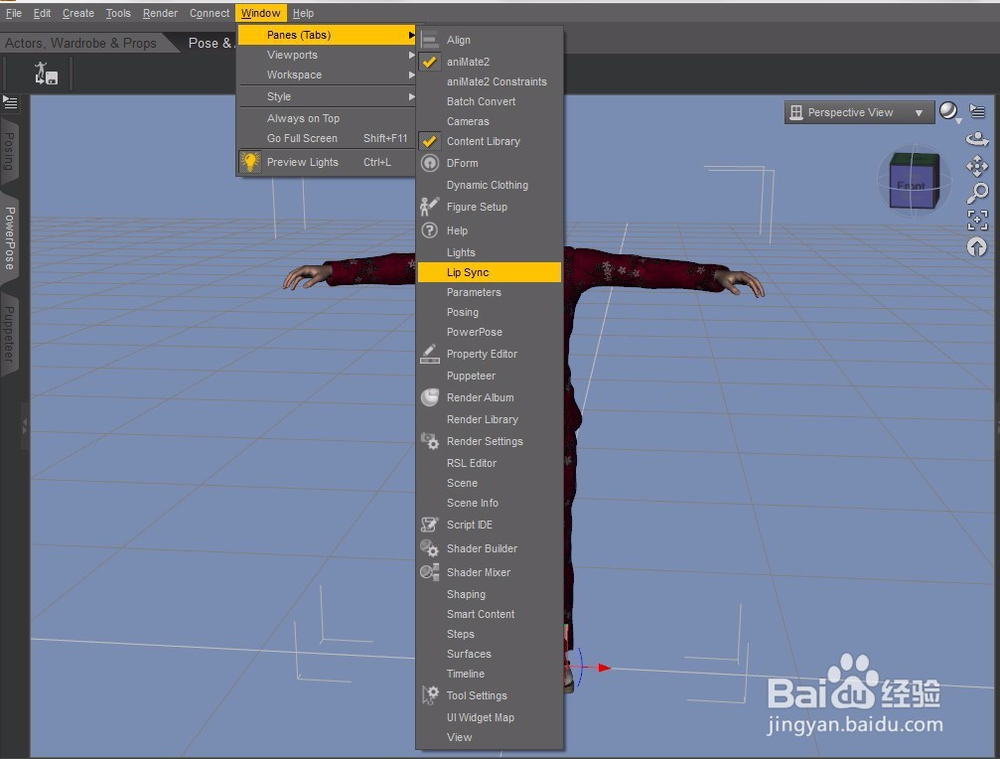Uncheck the Content Library pane checkmark
This screenshot has height=759, width=1000.
click(430, 141)
